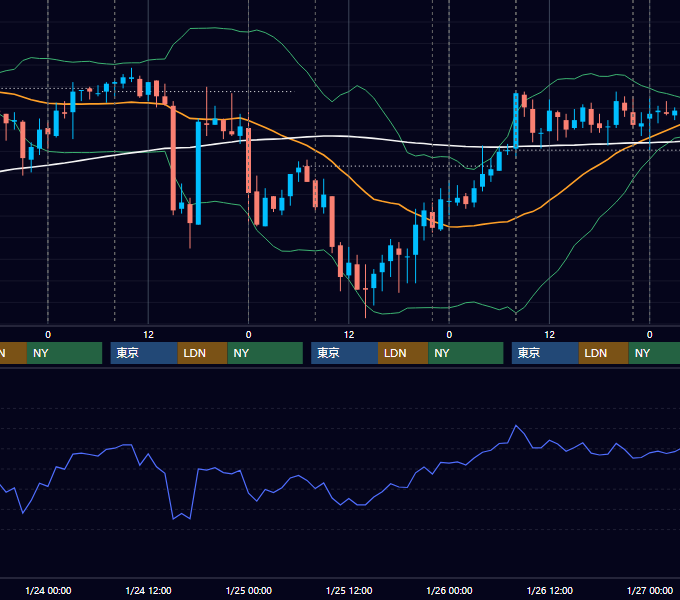Click the 1/26 12:00 date label
Image resolution: width=680 pixels, height=600 pixels.
(x=549, y=590)
